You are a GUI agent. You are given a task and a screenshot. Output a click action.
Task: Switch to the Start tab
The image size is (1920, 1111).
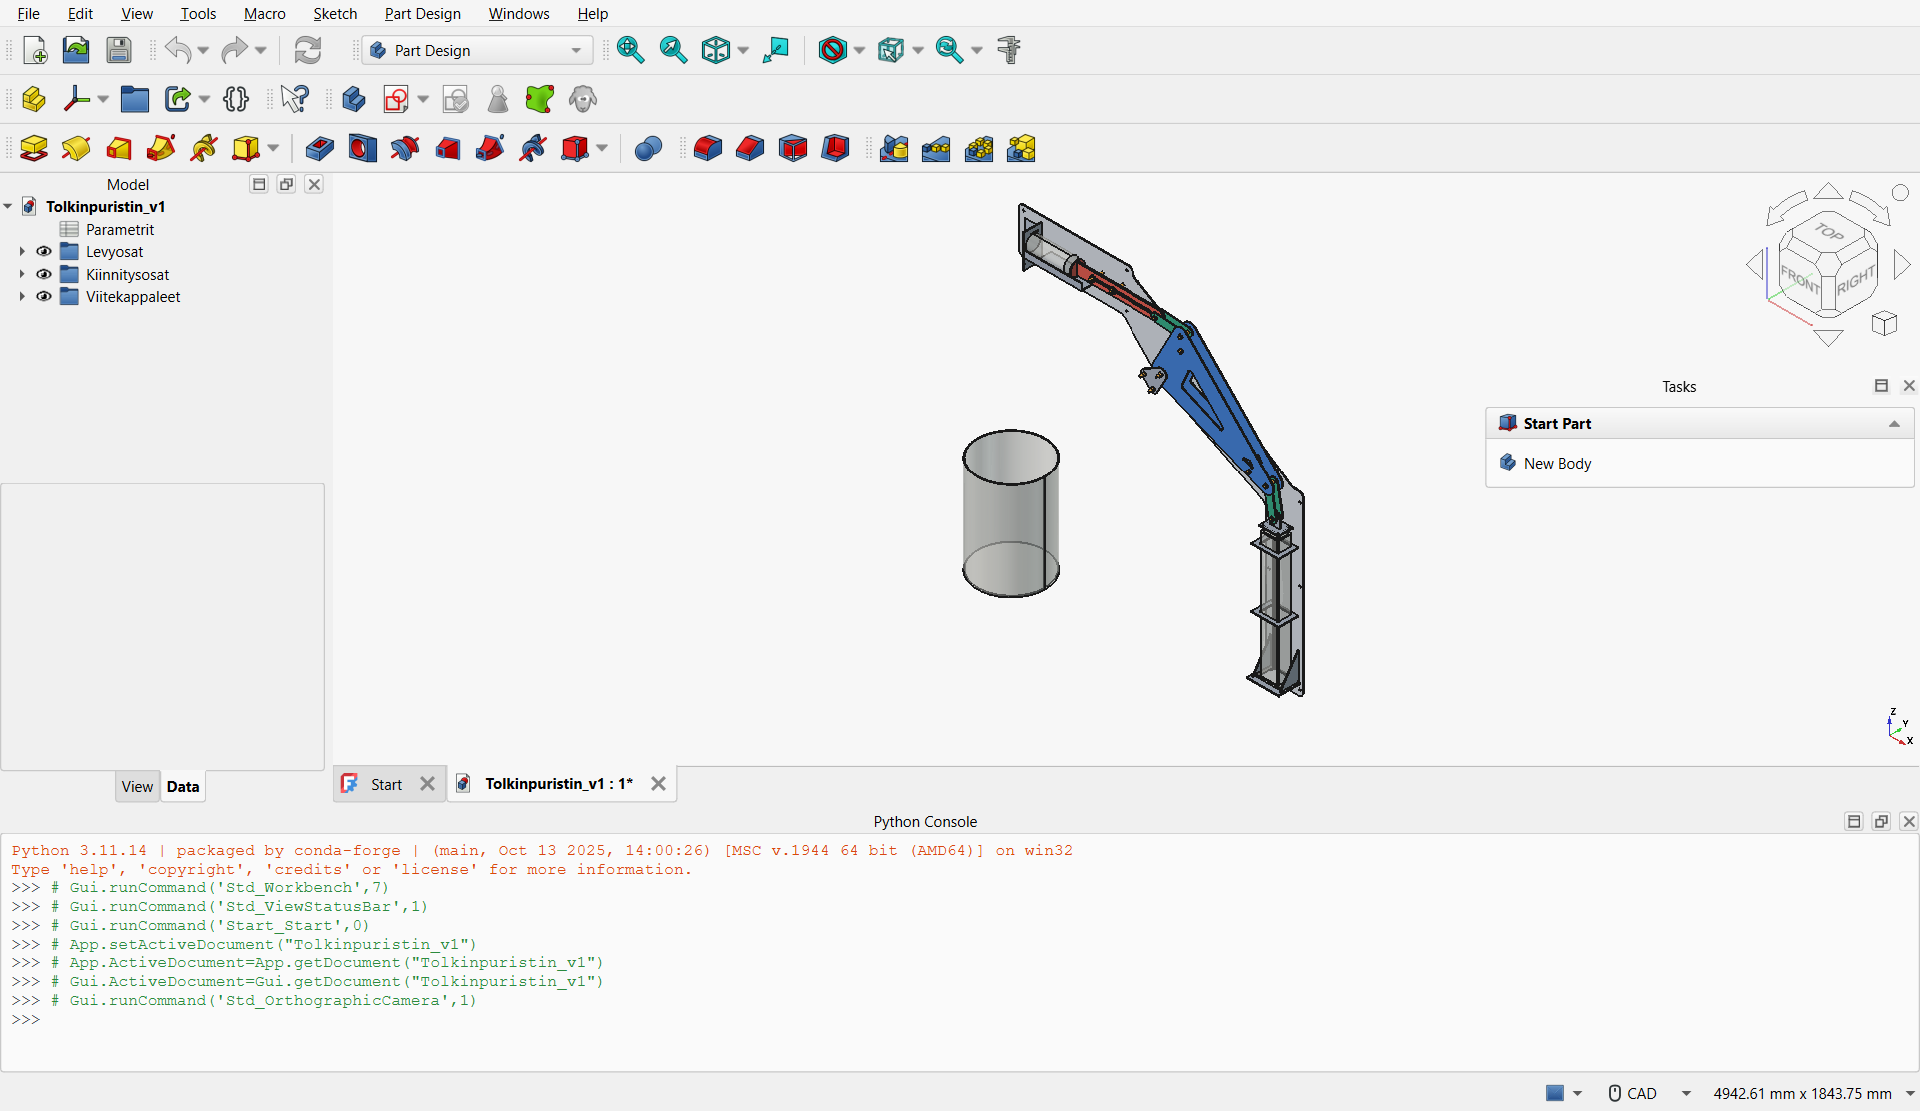[386, 785]
